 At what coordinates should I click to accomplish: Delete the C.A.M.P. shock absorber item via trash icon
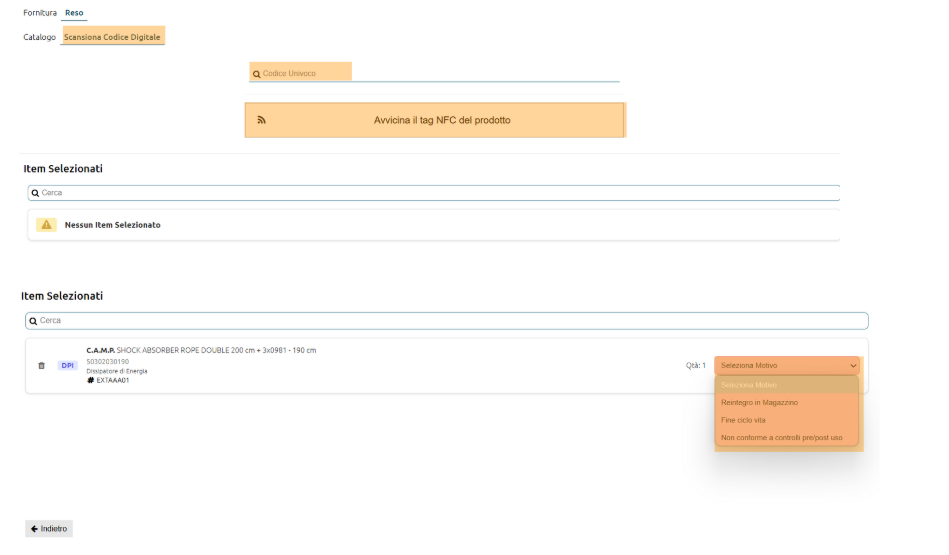tap(41, 366)
